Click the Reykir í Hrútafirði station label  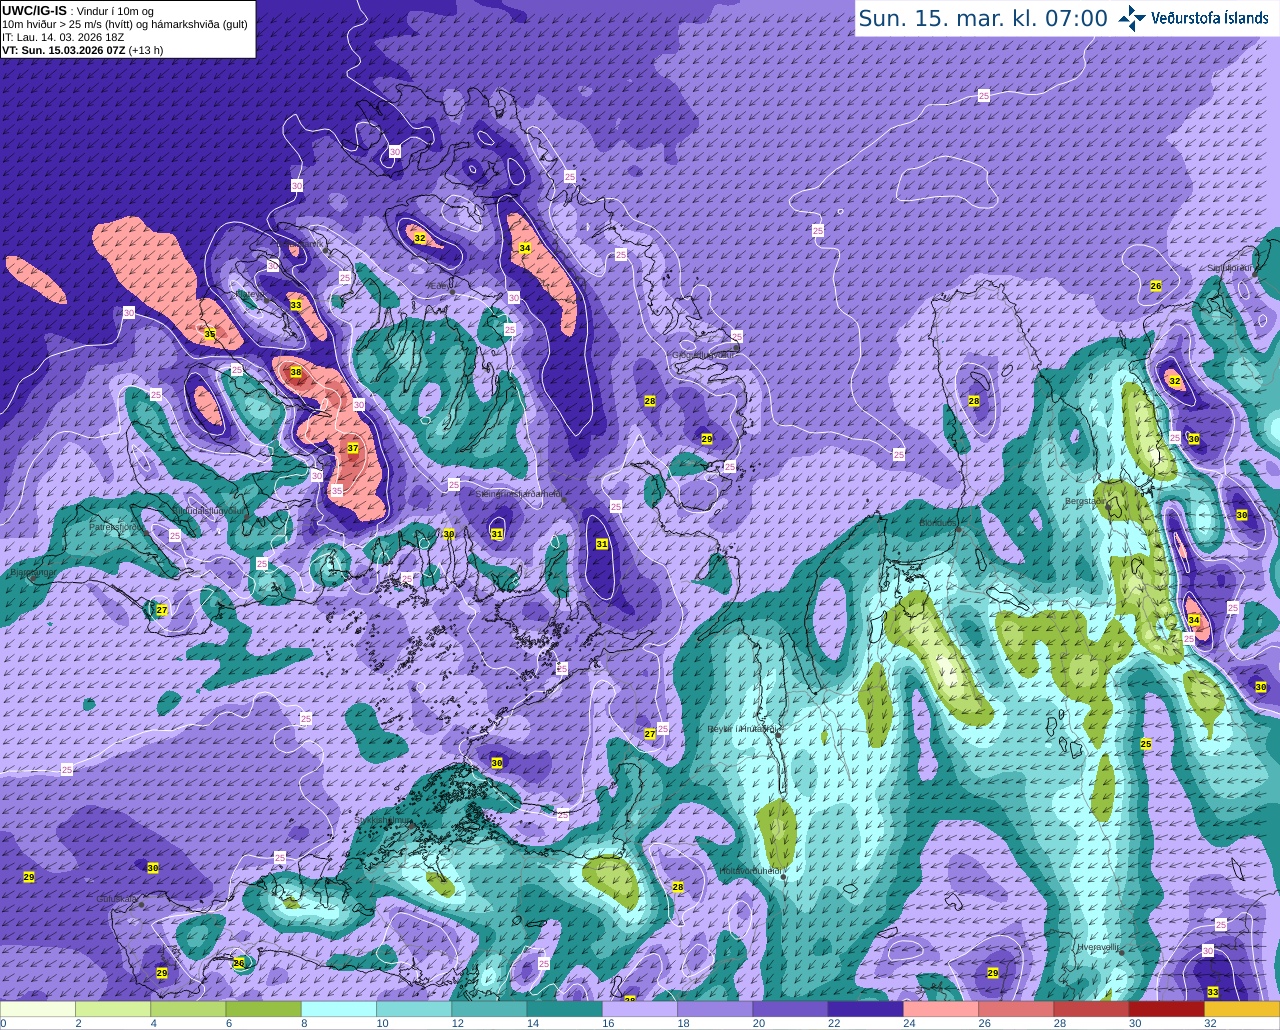(x=741, y=729)
